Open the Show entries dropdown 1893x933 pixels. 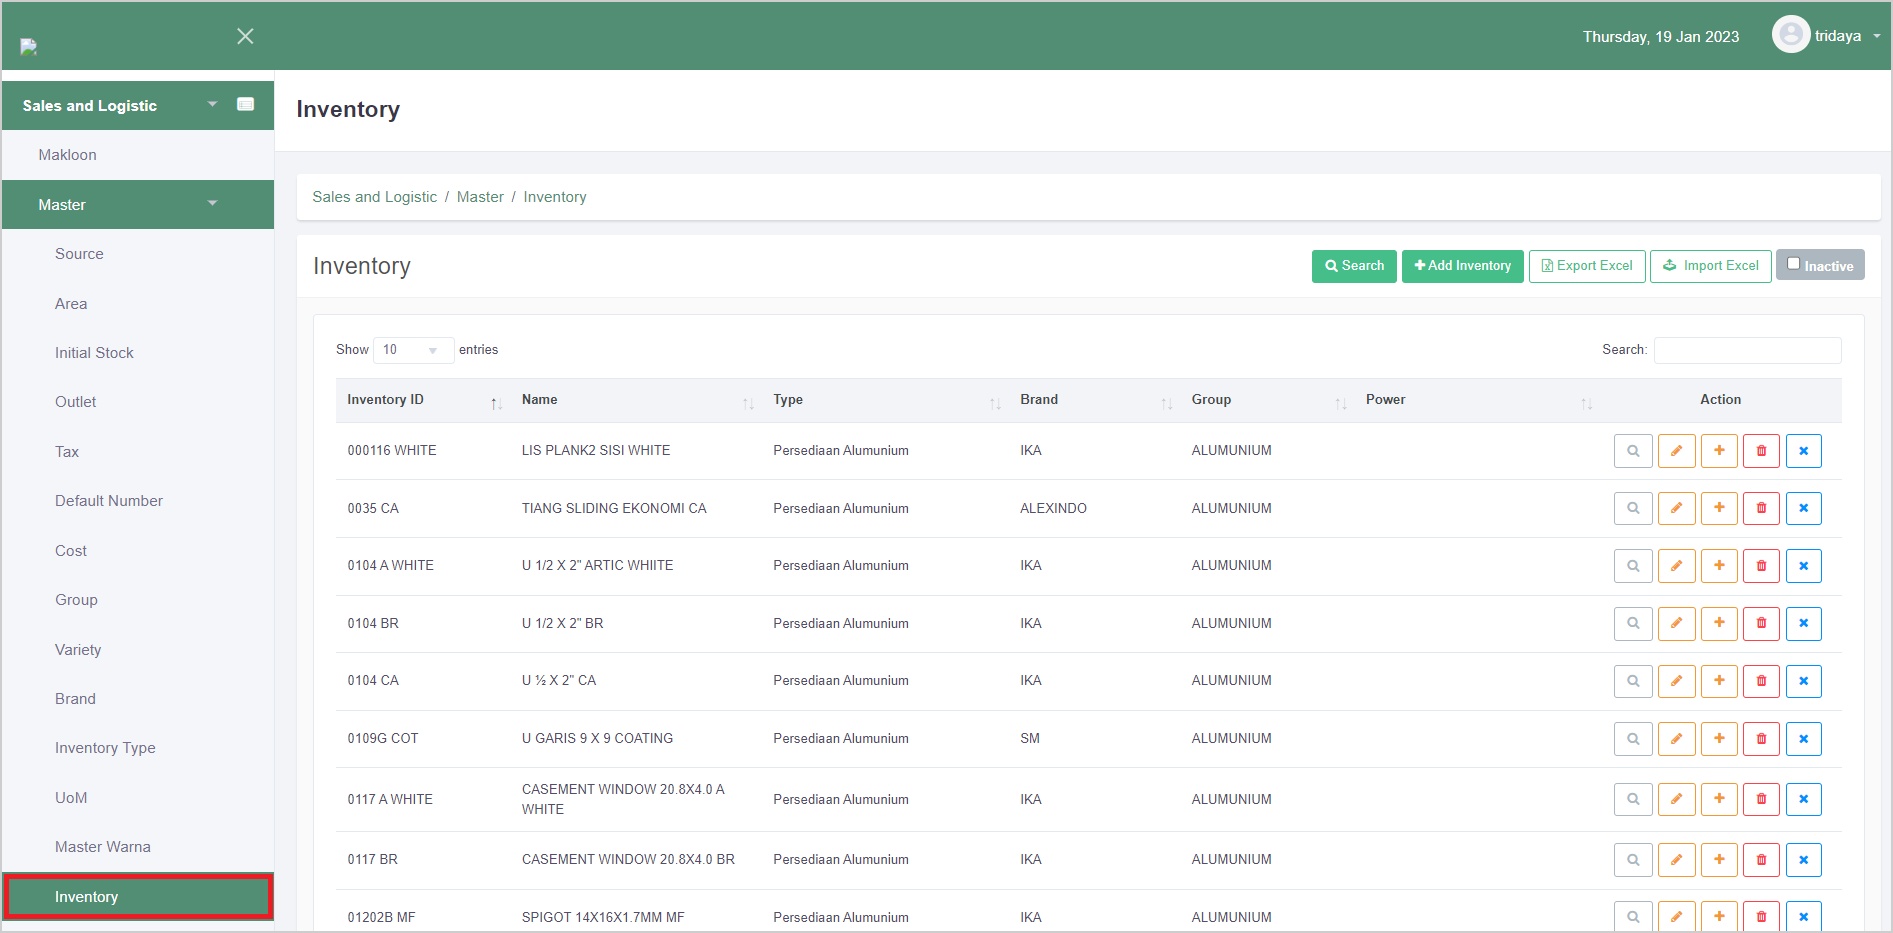[412, 350]
